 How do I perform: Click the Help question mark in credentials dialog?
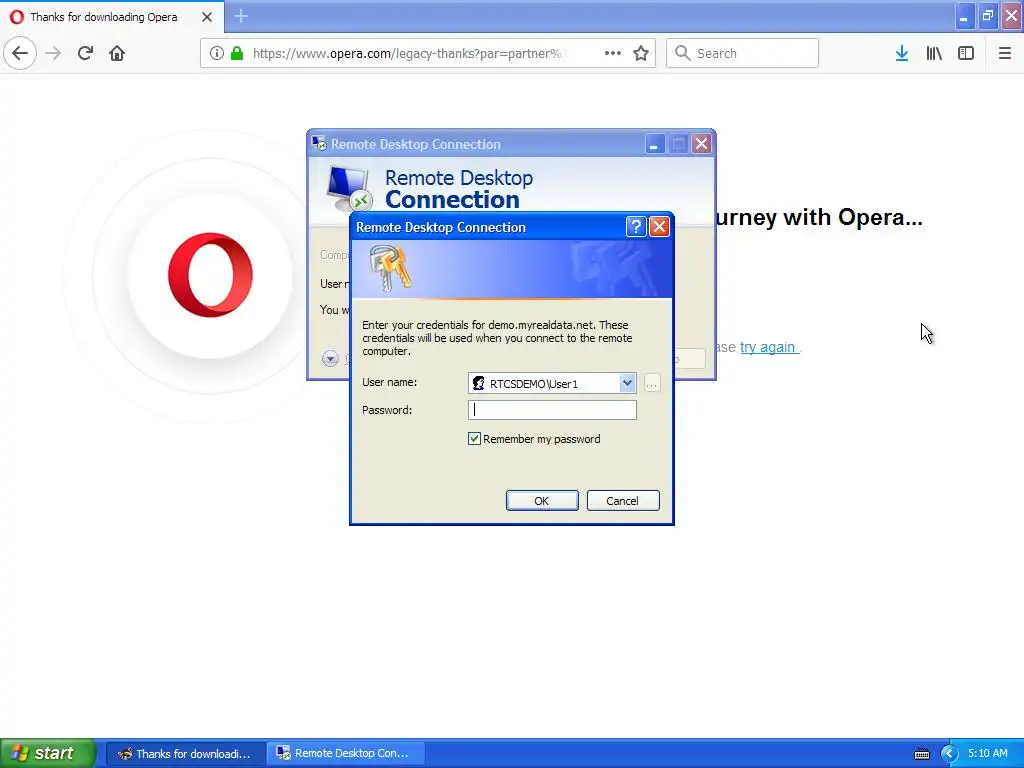[636, 227]
